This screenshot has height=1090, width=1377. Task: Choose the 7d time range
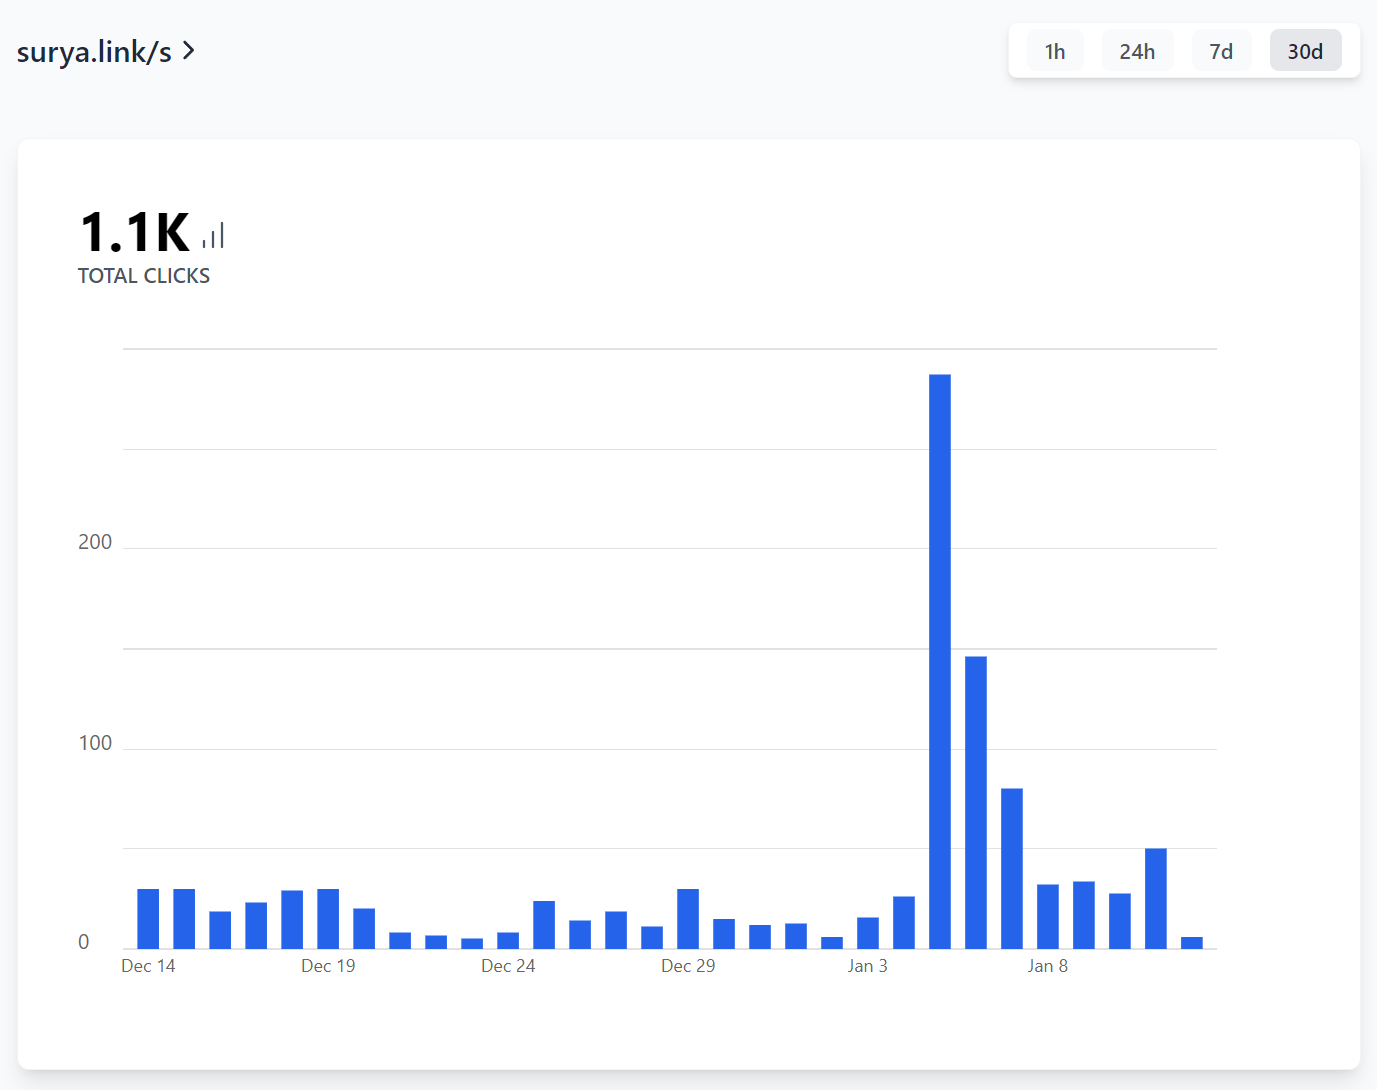tap(1221, 51)
